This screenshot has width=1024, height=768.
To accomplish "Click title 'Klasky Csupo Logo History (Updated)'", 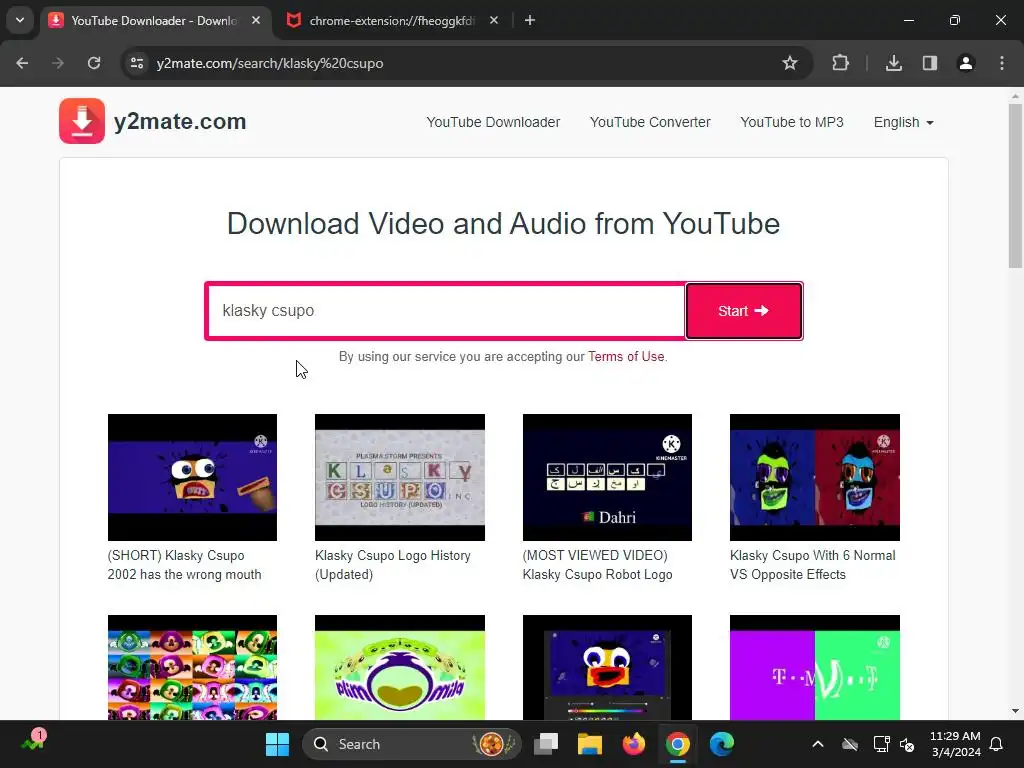I will [392, 565].
